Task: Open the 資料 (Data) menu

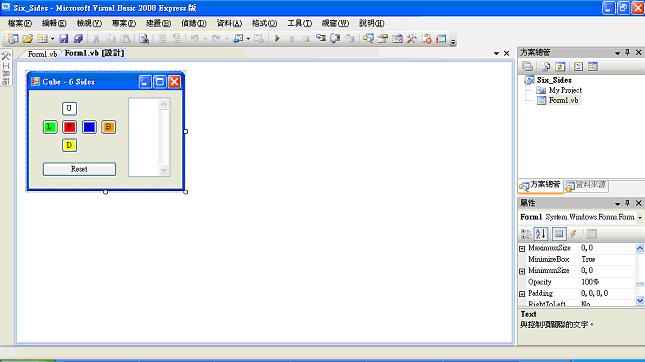Action: [229, 23]
